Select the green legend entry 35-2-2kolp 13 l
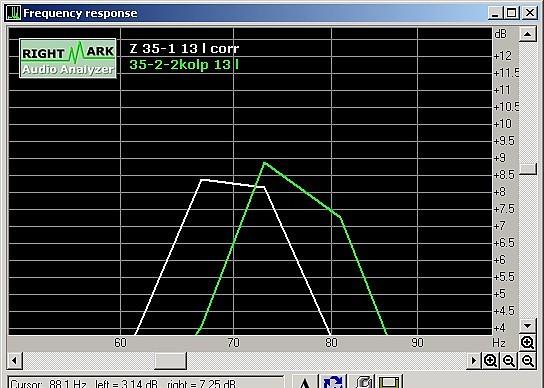544x388 pixels. pyautogui.click(x=184, y=65)
